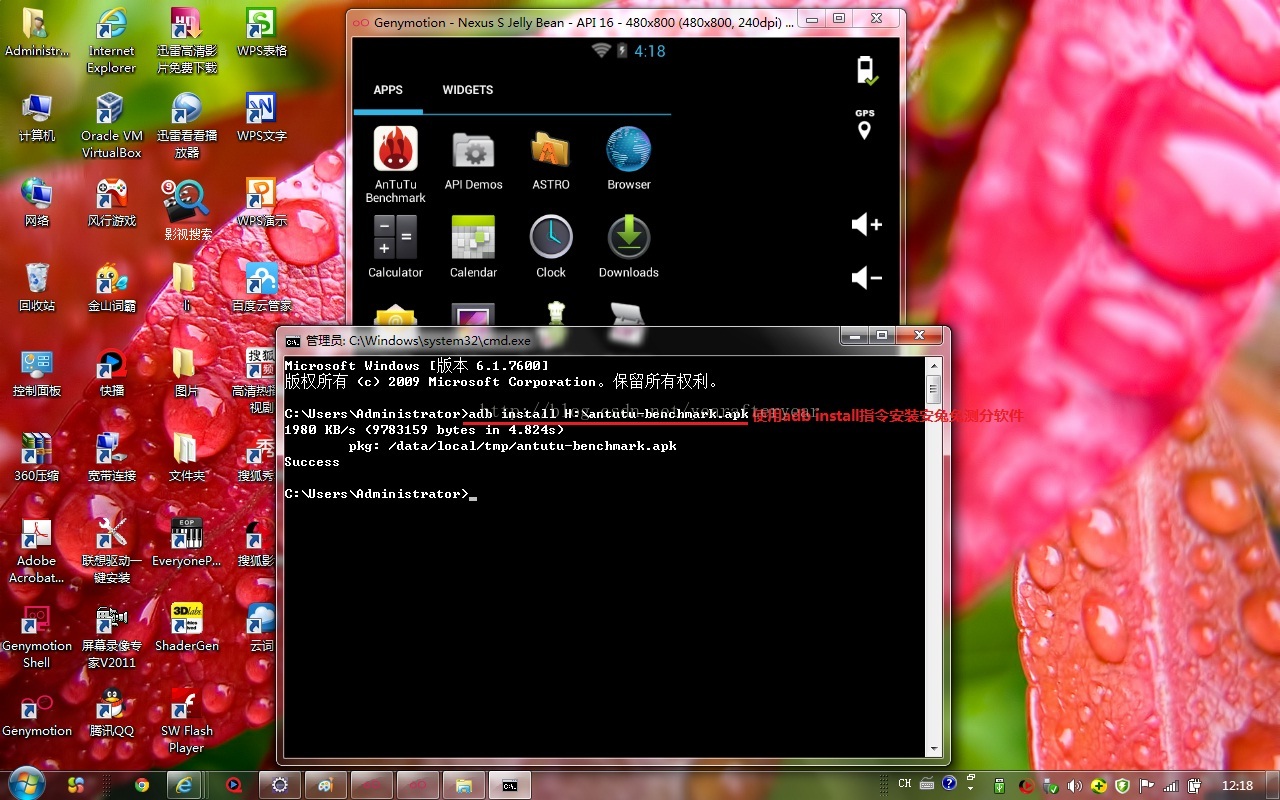Image resolution: width=1280 pixels, height=800 pixels.
Task: Select 风行游戏 desktop shortcut
Action: (x=111, y=203)
